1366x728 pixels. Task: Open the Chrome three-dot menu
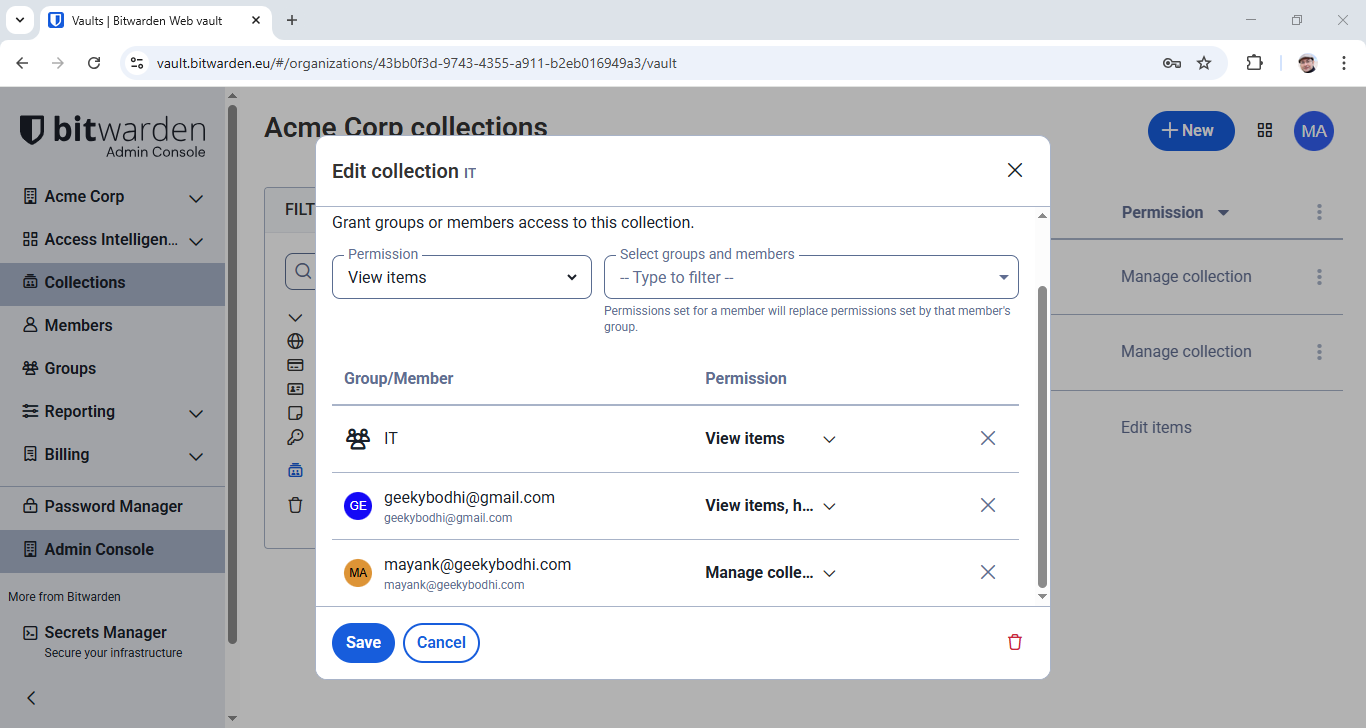coord(1344,63)
